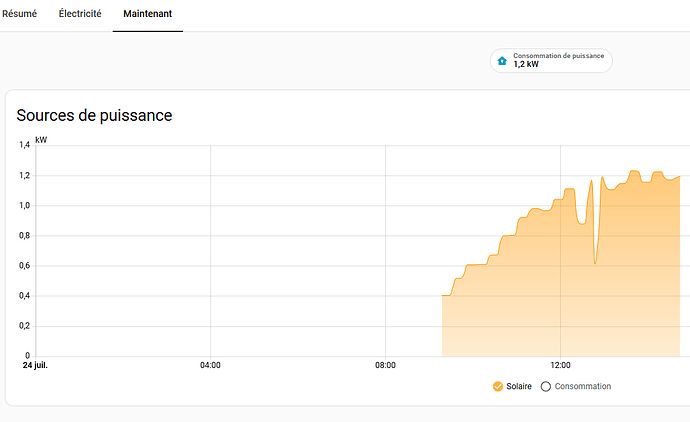The height and width of the screenshot is (422, 690).
Task: Open the Résumé tab
Action: [x=19, y=14]
